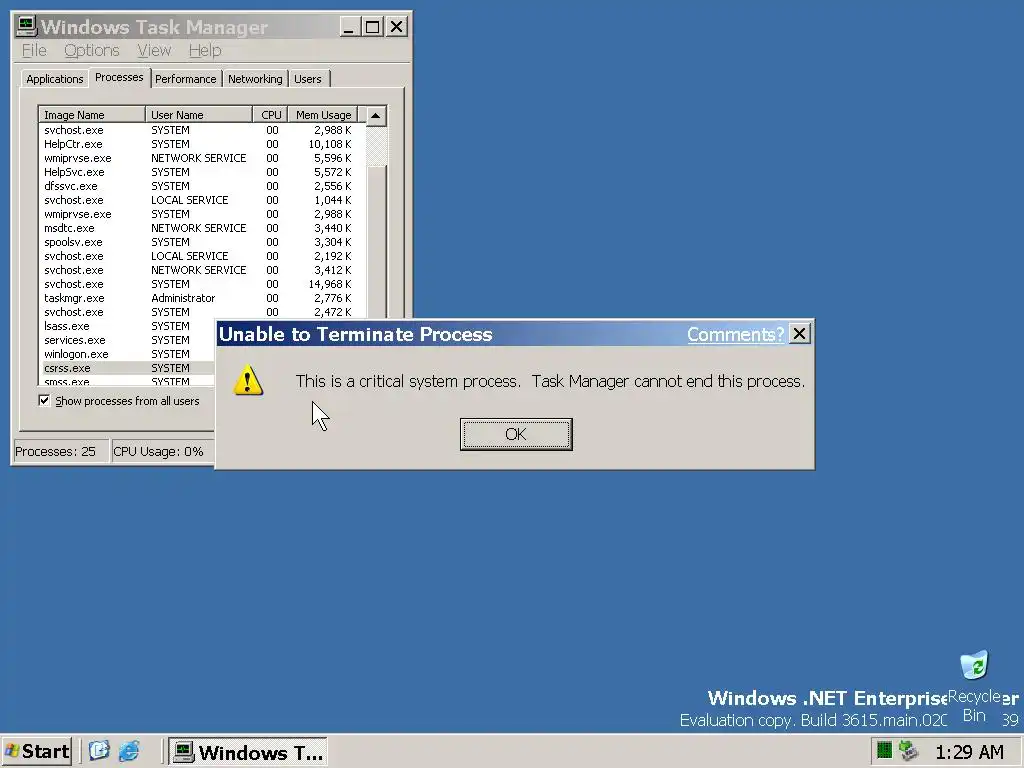Click the network connection tray icon
The width and height of the screenshot is (1024, 768).
pyautogui.click(x=908, y=750)
